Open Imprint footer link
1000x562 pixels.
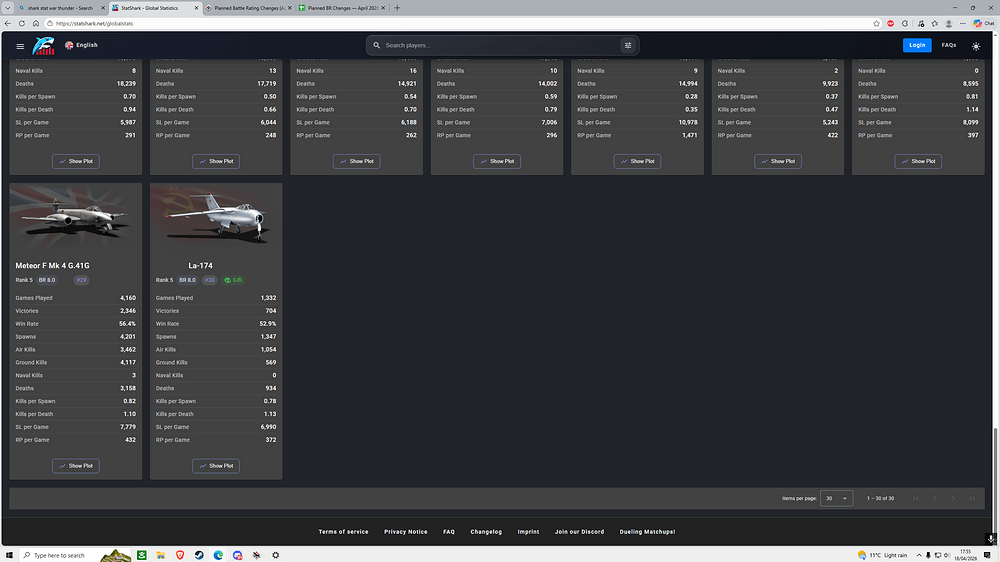click(528, 531)
